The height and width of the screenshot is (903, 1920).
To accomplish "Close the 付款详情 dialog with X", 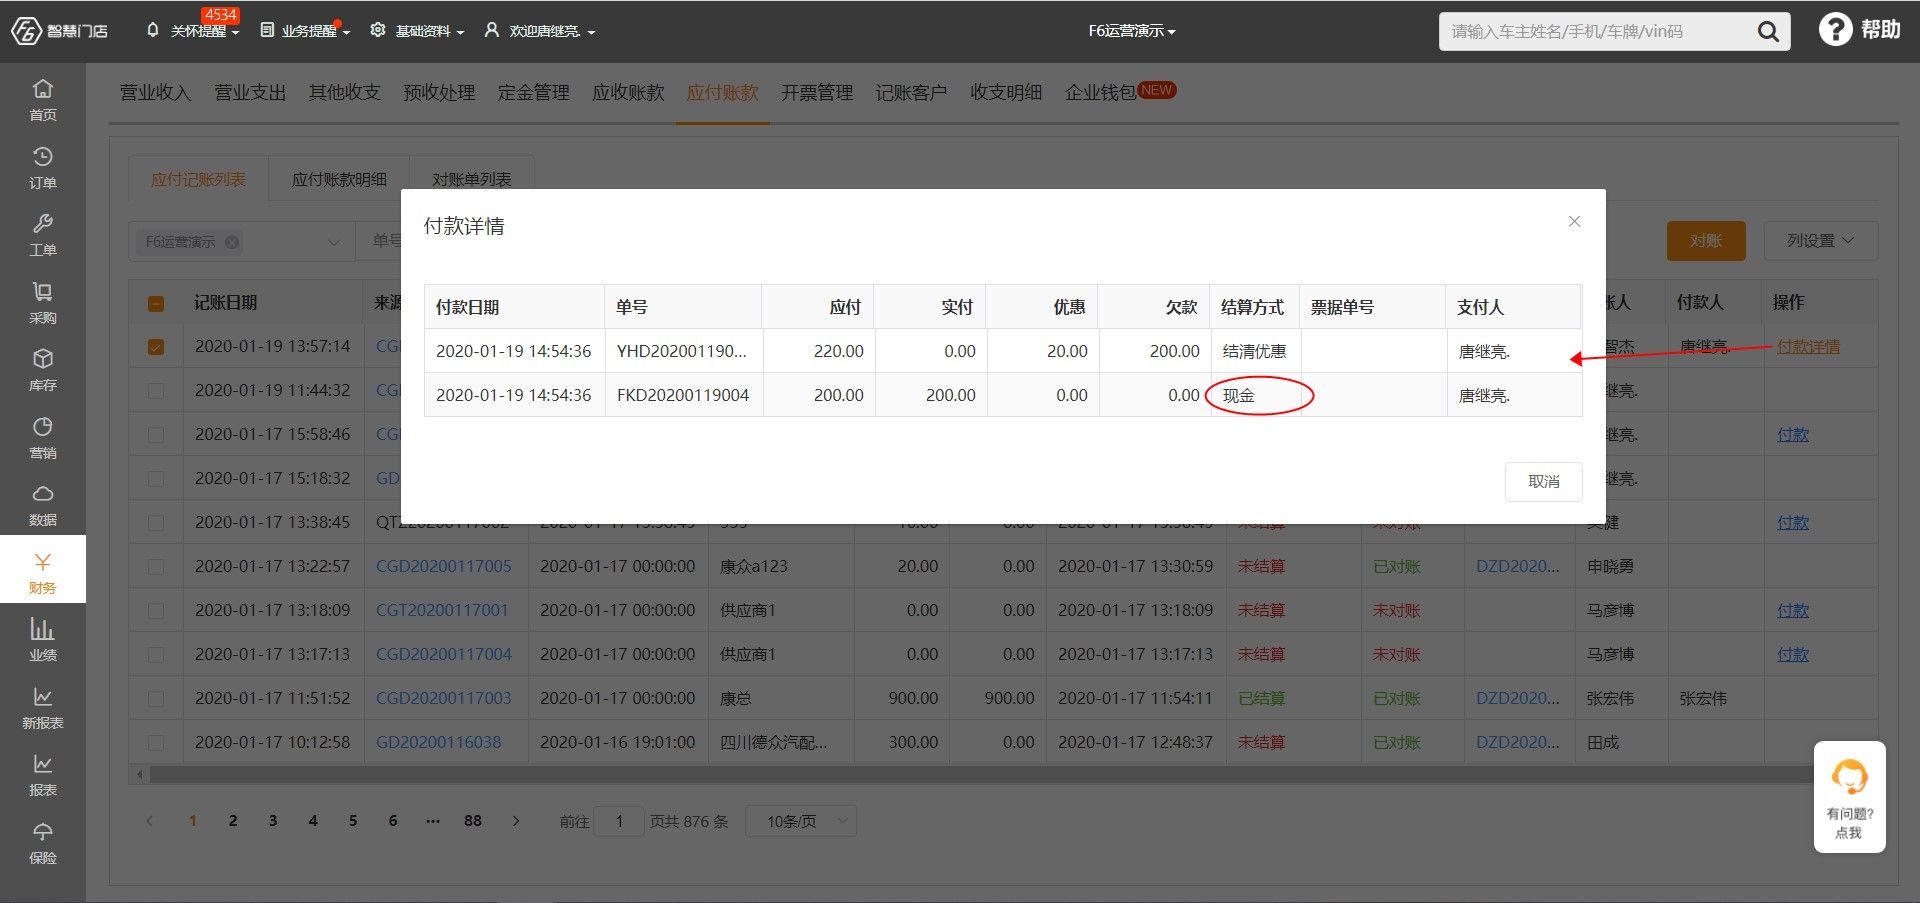I will pyautogui.click(x=1574, y=221).
